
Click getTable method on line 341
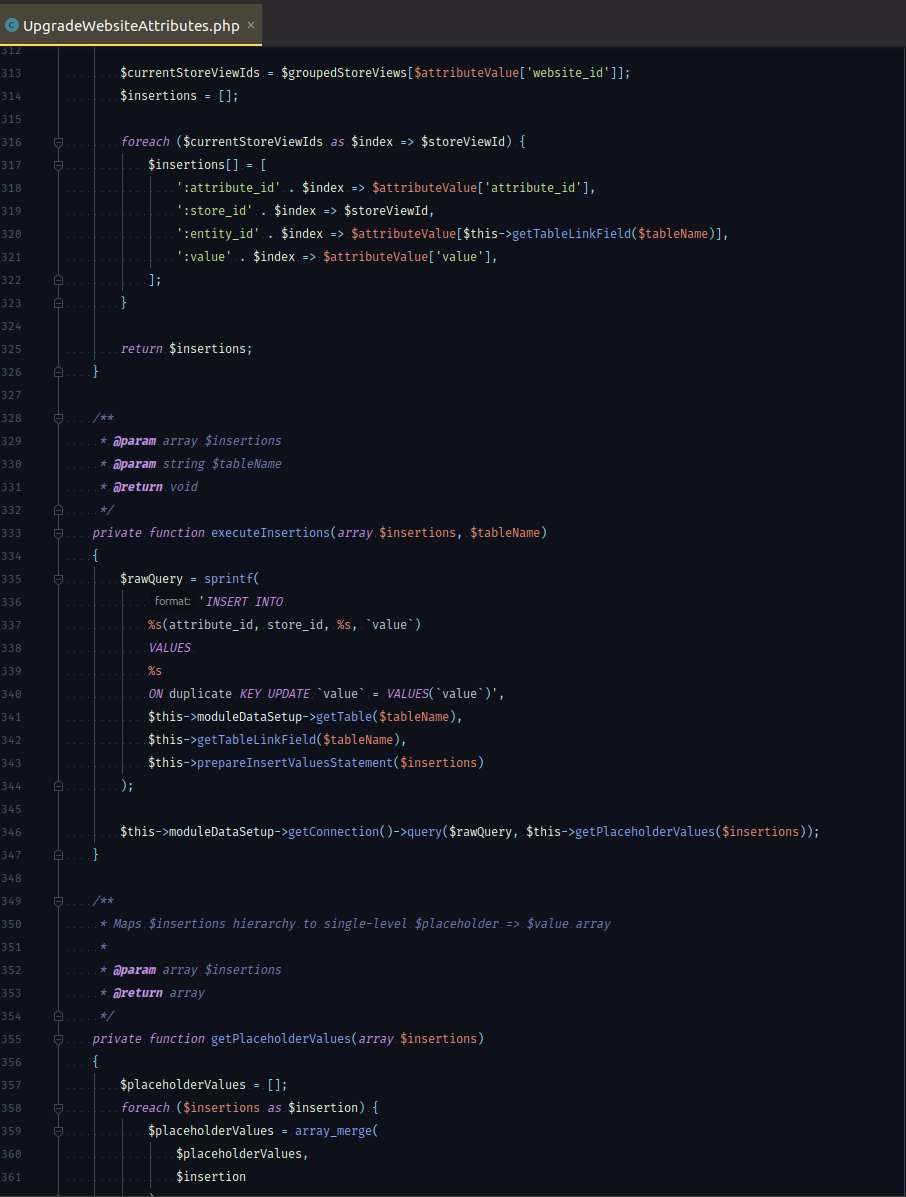click(343, 717)
